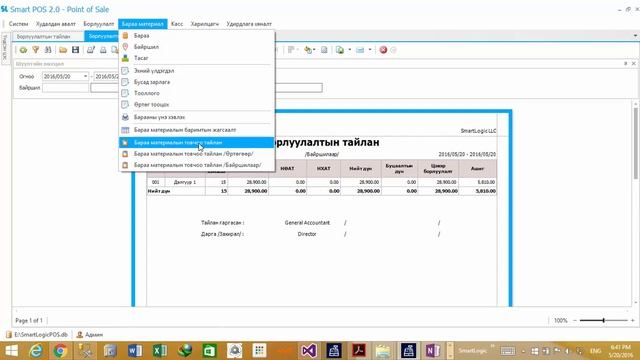Click the Бараа материал menu header

tap(142, 24)
